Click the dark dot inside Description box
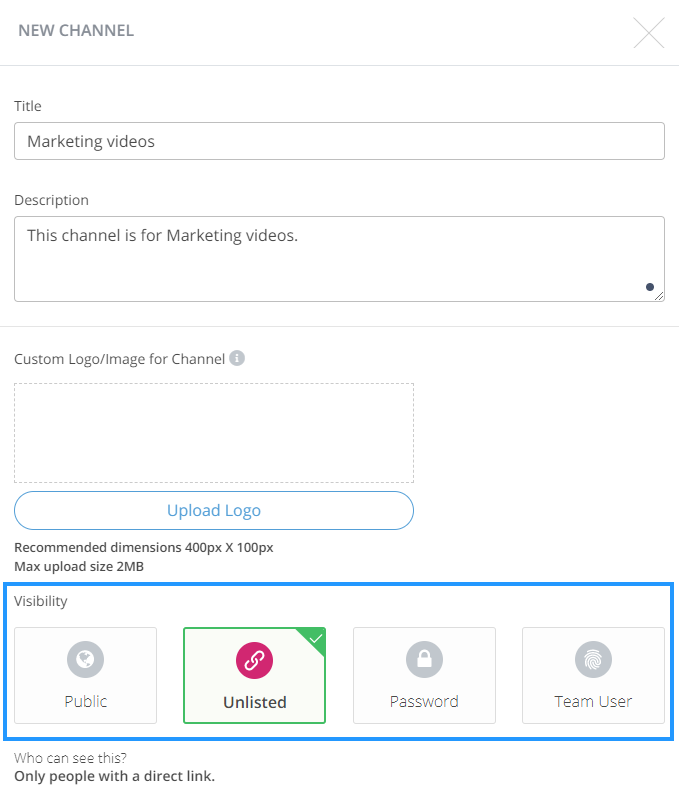 click(650, 287)
